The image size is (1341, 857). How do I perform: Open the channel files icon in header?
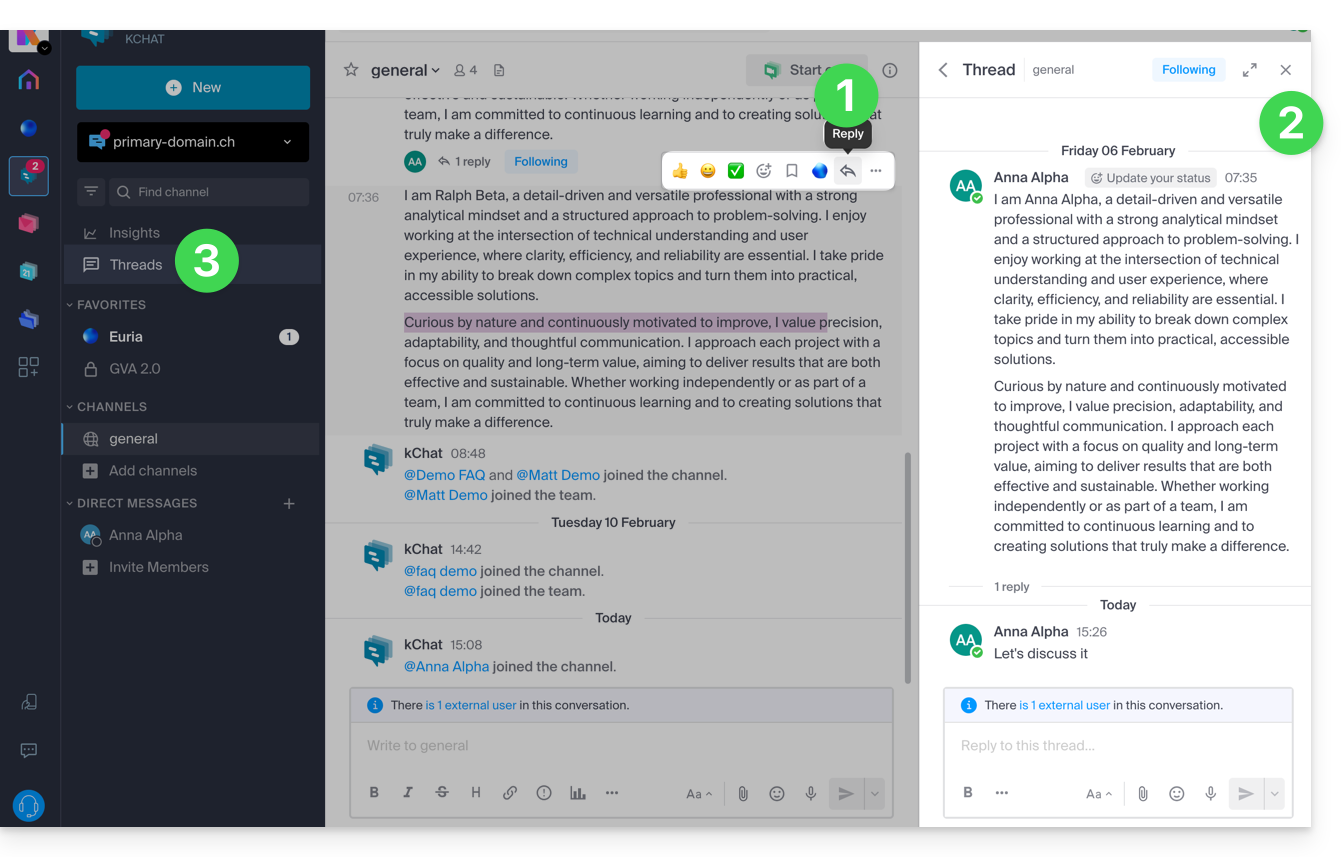tap(499, 70)
